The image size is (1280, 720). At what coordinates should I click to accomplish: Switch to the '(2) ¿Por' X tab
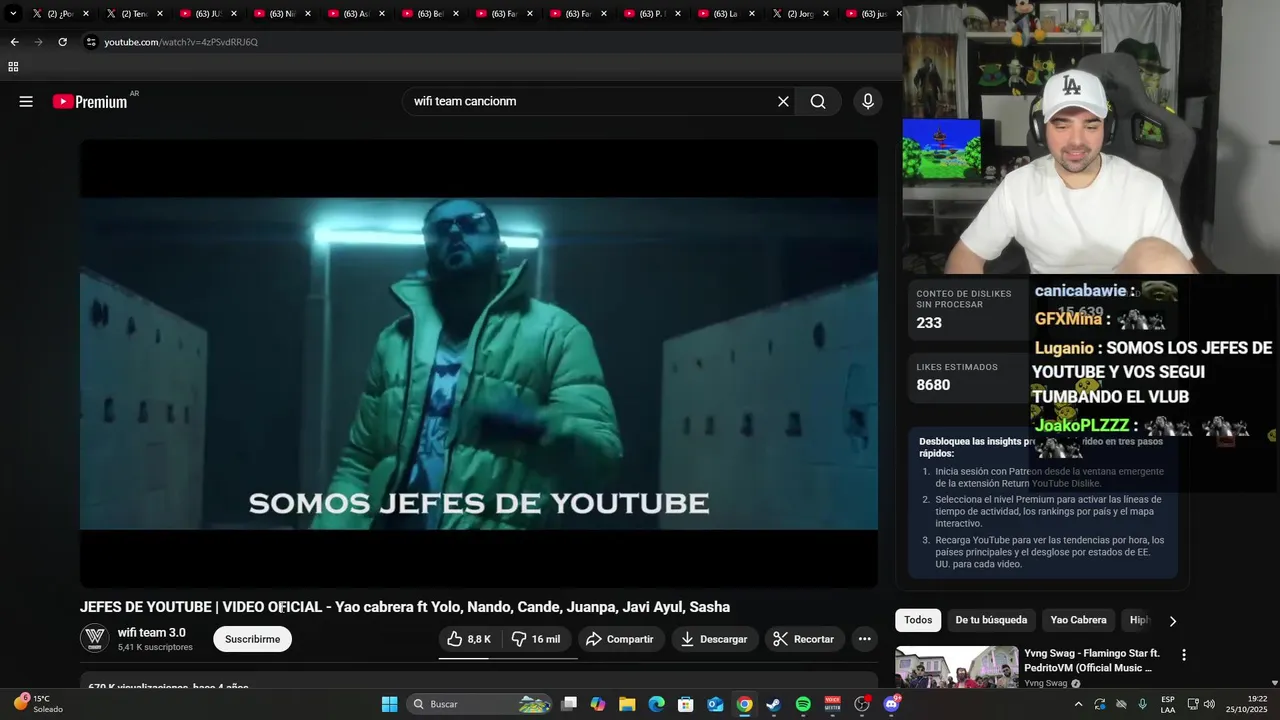[60, 14]
